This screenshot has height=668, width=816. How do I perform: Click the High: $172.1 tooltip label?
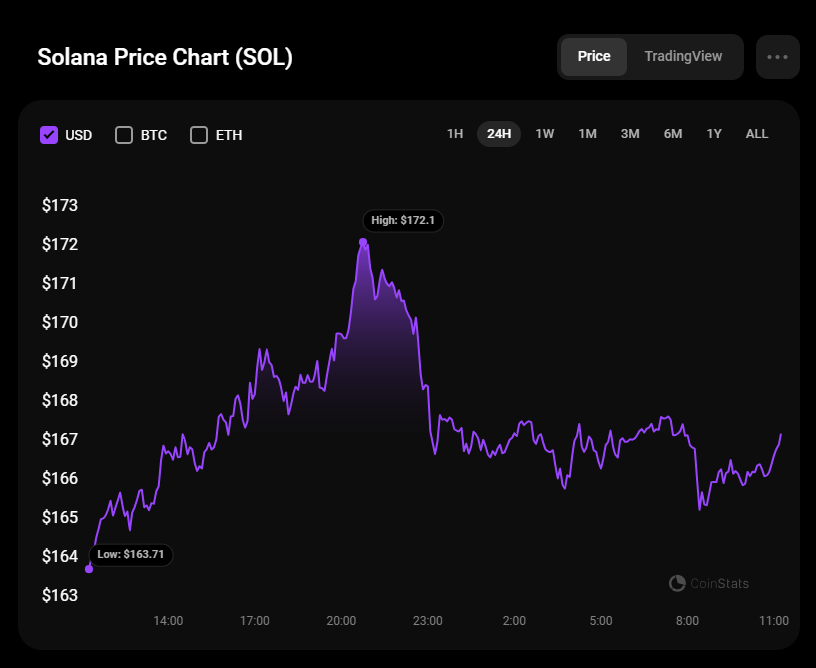tap(403, 220)
